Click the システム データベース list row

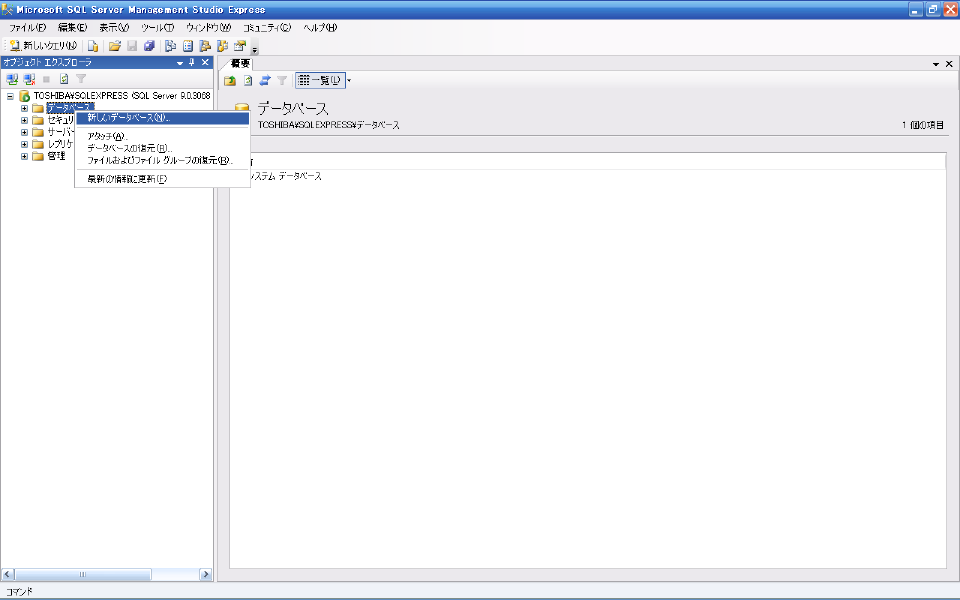(x=588, y=176)
